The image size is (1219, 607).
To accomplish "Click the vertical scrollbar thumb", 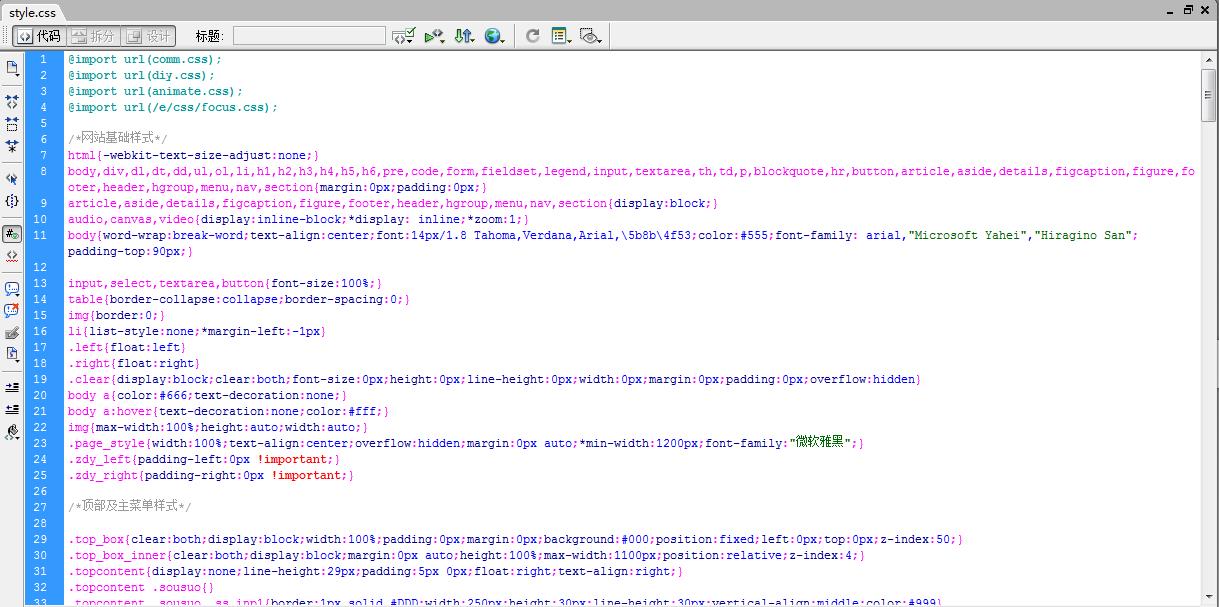I will click(x=1209, y=94).
